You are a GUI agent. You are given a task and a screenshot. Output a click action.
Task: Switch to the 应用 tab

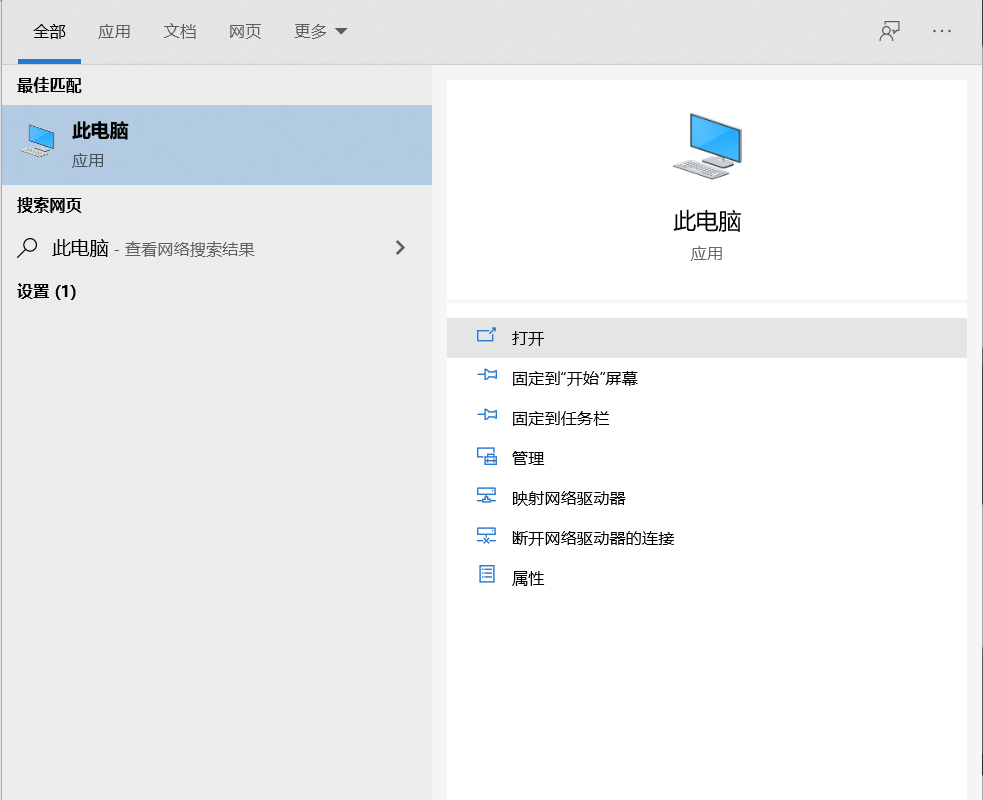pyautogui.click(x=114, y=31)
